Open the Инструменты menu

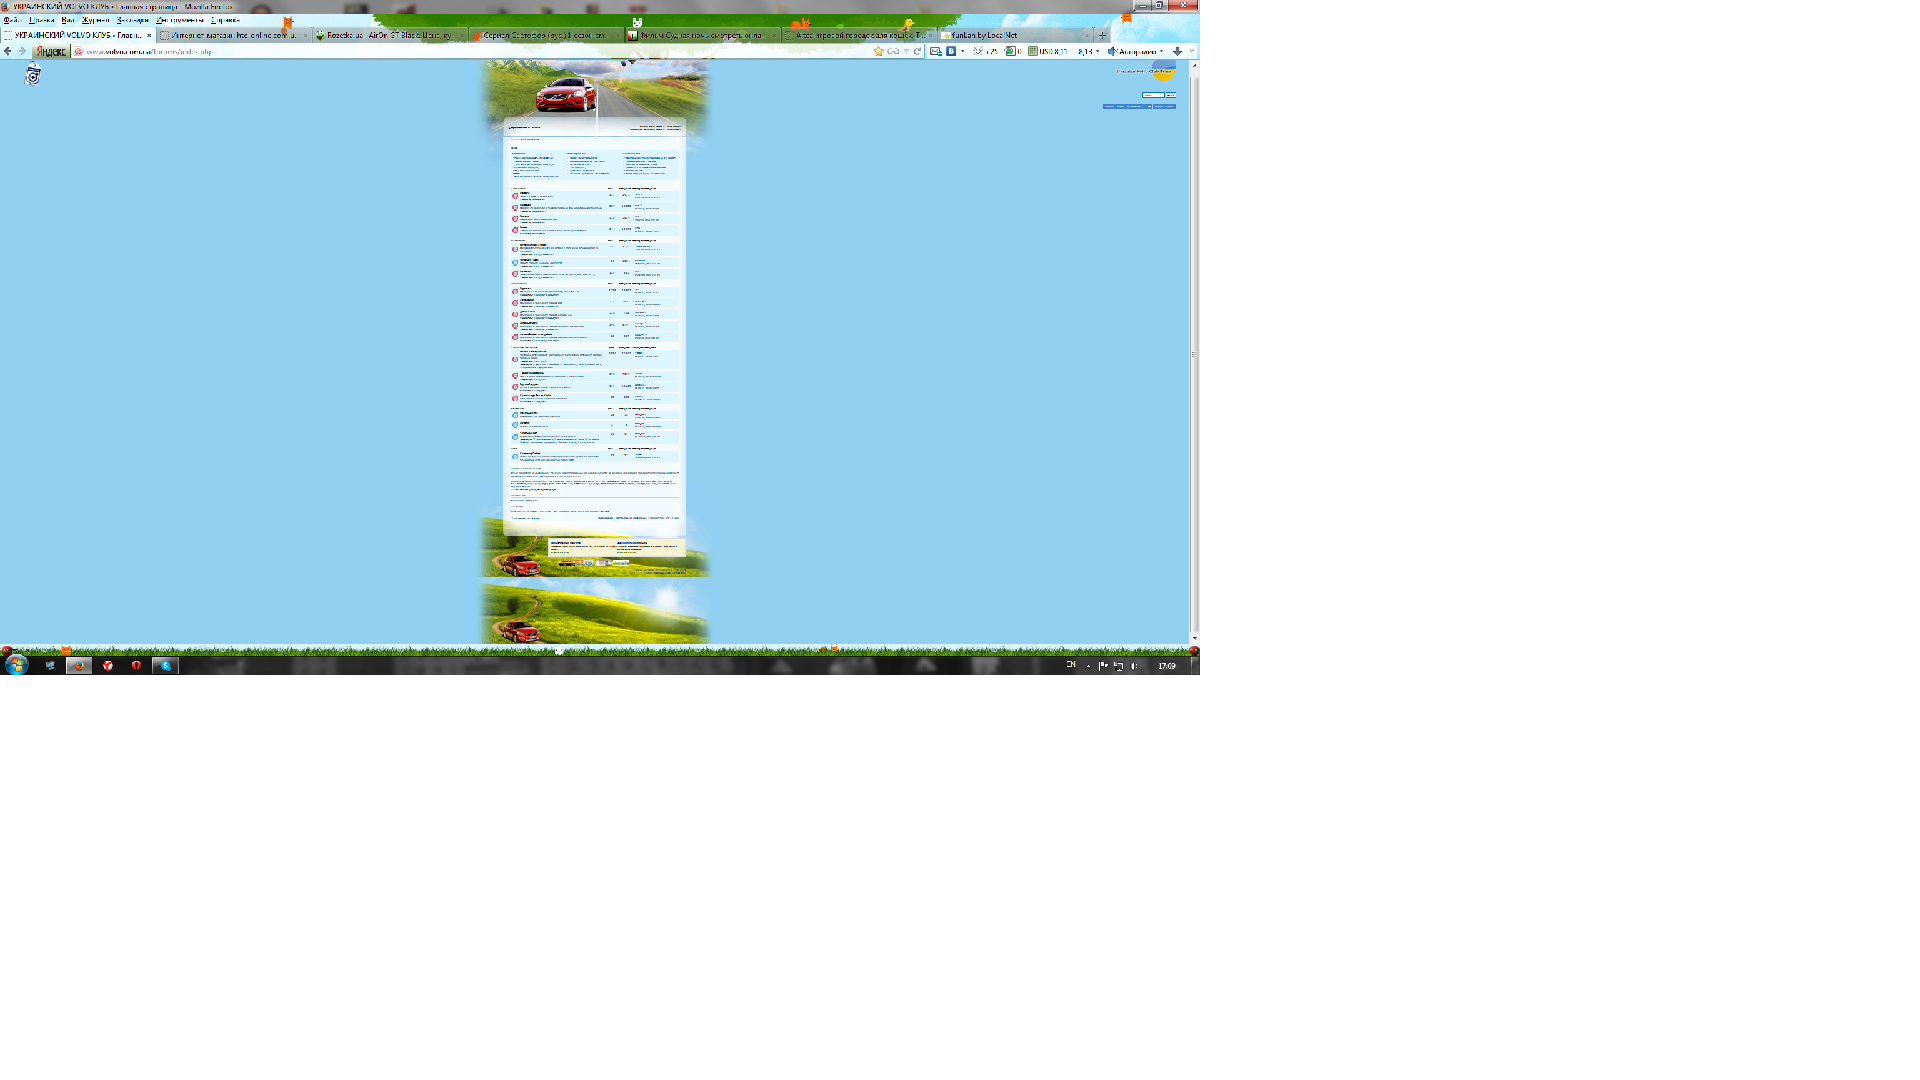pos(179,20)
